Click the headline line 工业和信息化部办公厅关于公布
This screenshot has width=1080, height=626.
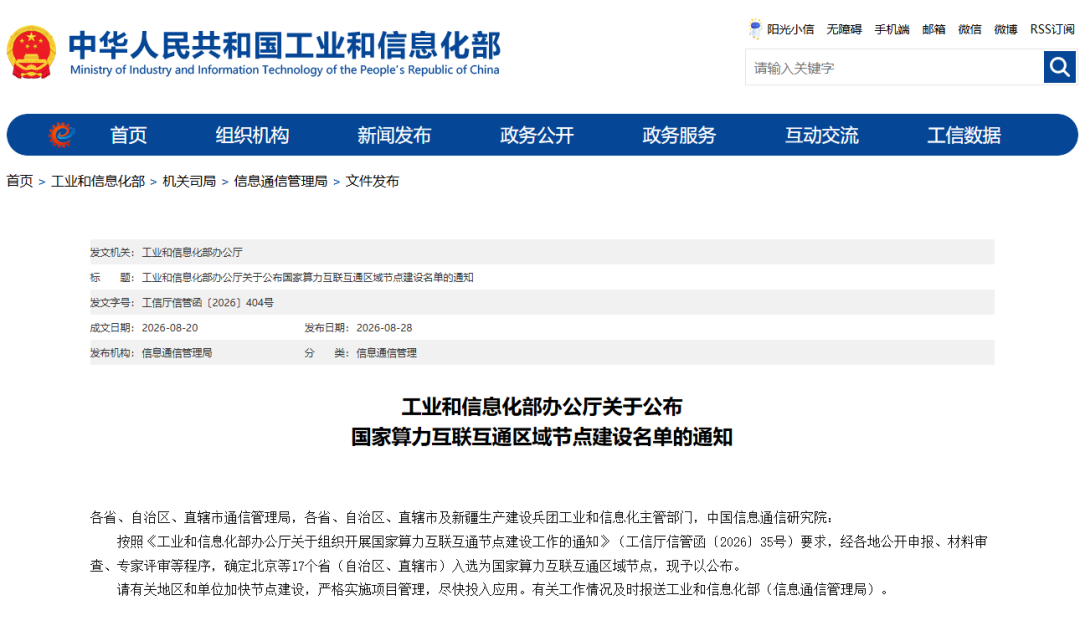click(541, 406)
